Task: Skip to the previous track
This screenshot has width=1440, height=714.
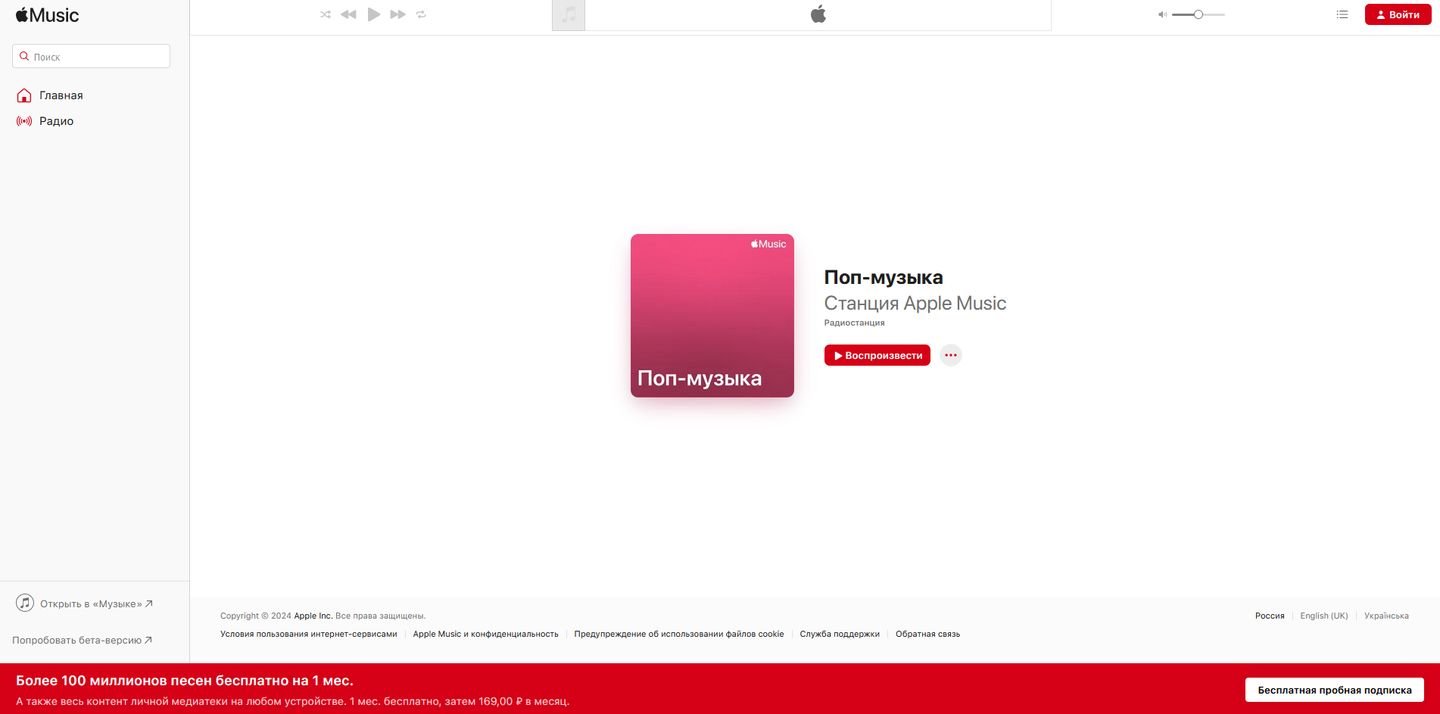Action: pyautogui.click(x=348, y=14)
